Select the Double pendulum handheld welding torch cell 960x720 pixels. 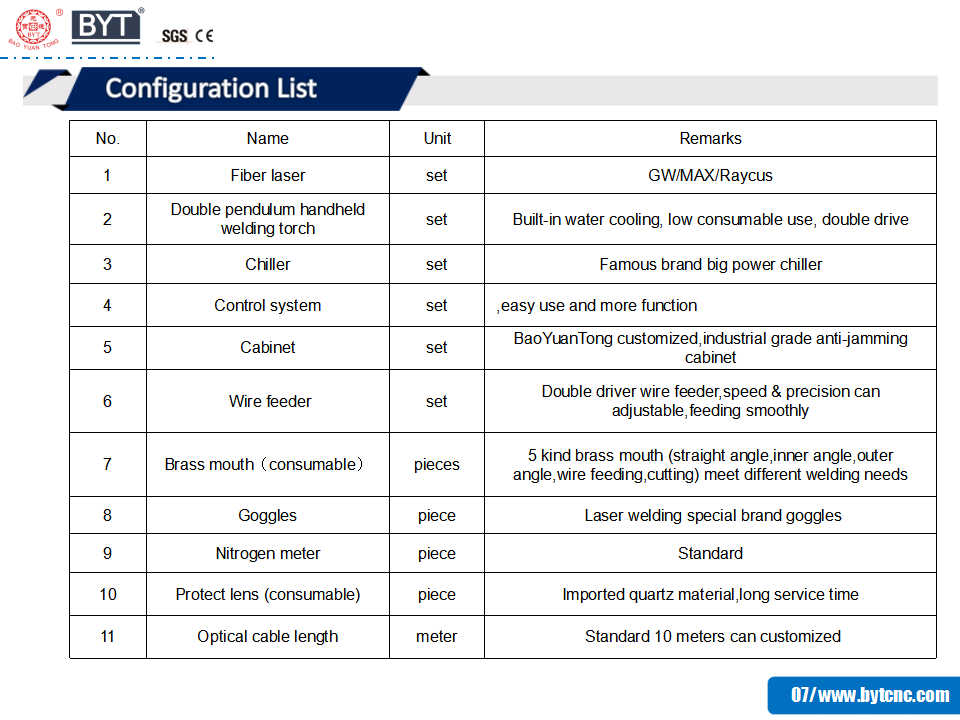coord(267,219)
